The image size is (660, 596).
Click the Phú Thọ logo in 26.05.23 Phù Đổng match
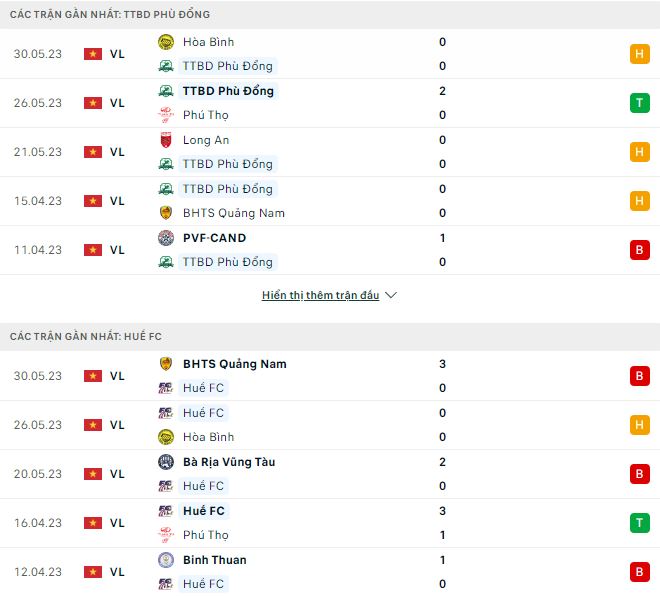pos(166,115)
